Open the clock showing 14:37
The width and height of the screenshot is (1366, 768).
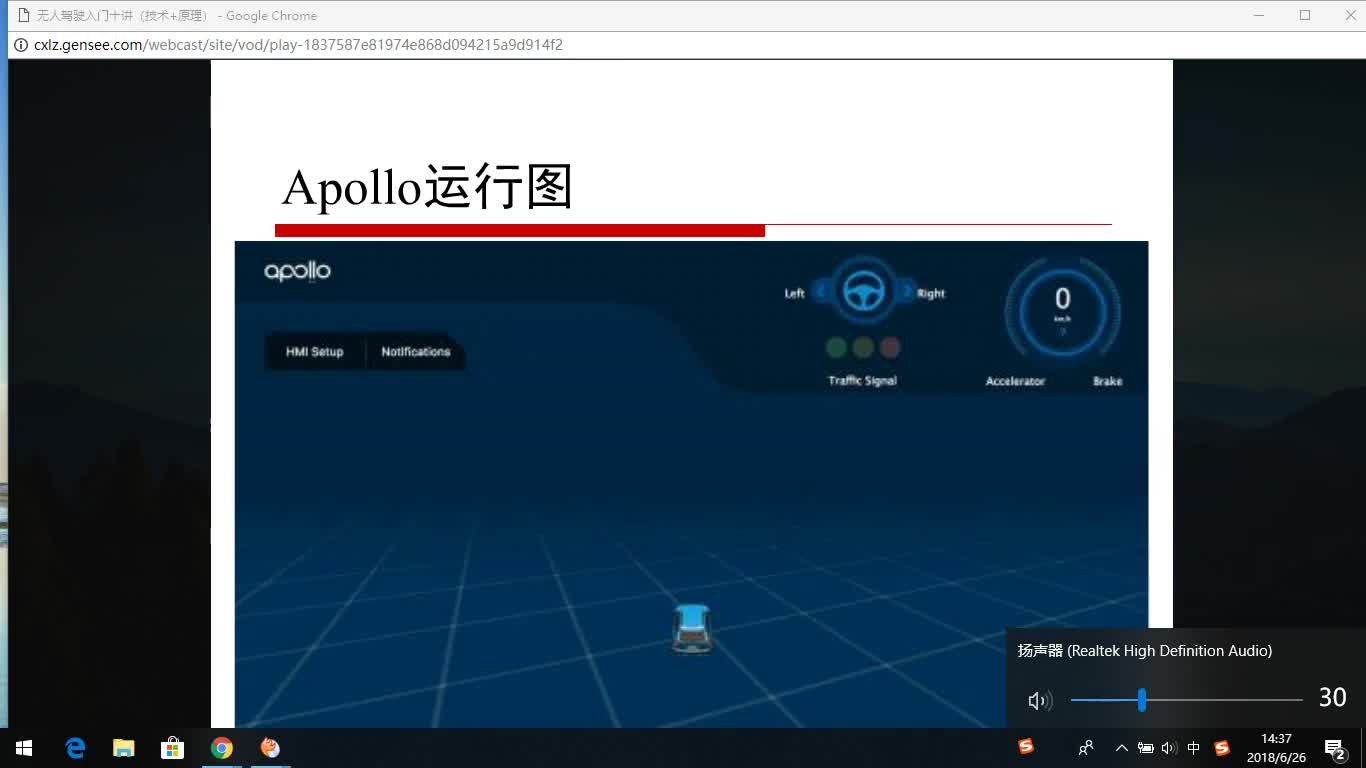point(1276,748)
